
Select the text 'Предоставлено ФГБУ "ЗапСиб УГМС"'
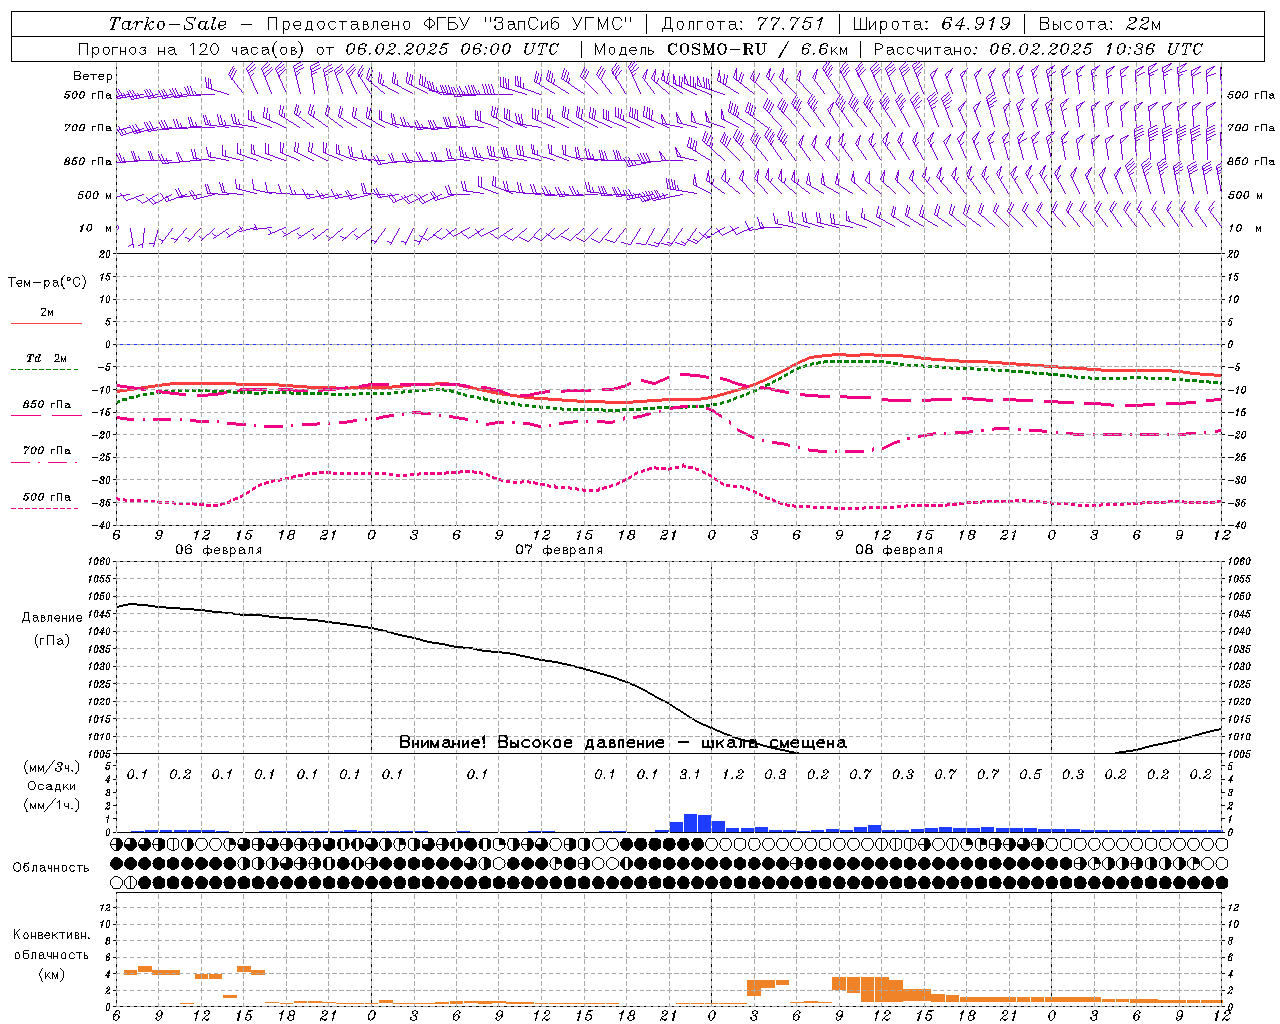(449, 24)
